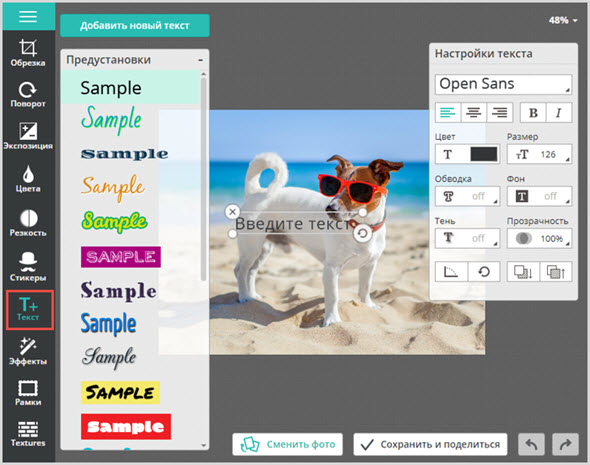This screenshot has height=465, width=590.
Task: Switch to the Резкость sharpness tab
Action: pyautogui.click(x=28, y=223)
